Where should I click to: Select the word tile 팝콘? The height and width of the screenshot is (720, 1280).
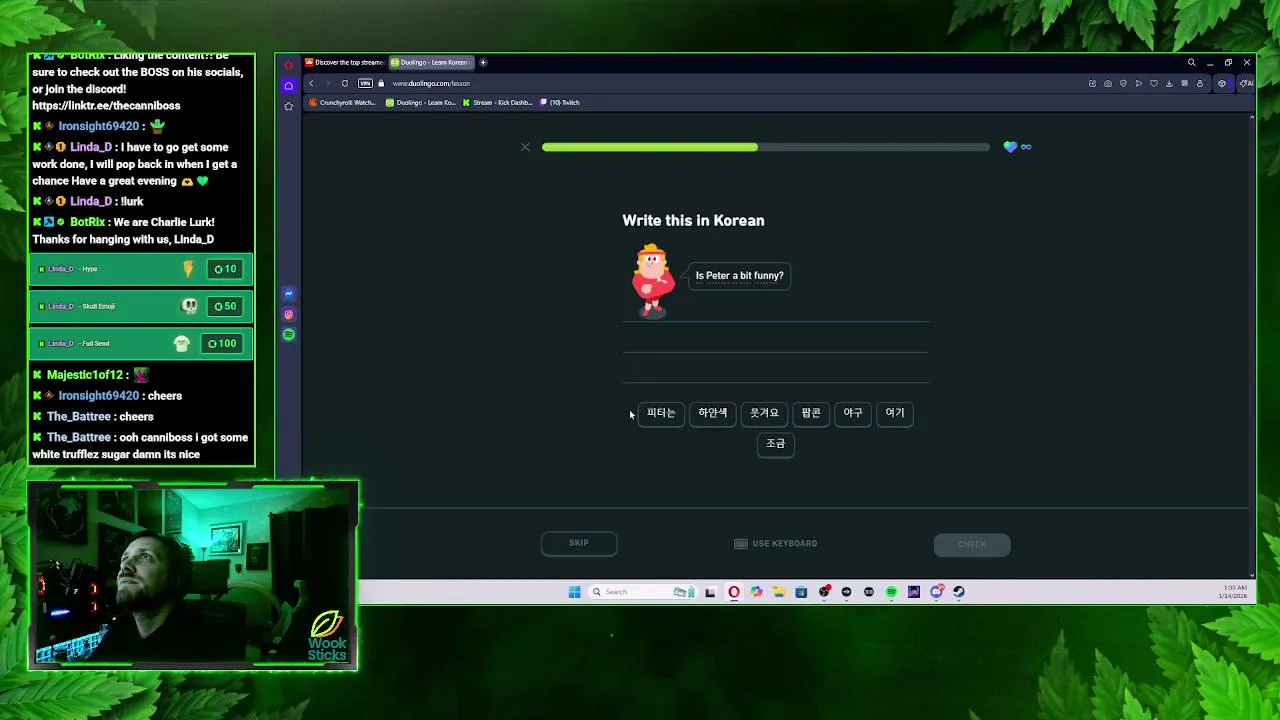811,413
